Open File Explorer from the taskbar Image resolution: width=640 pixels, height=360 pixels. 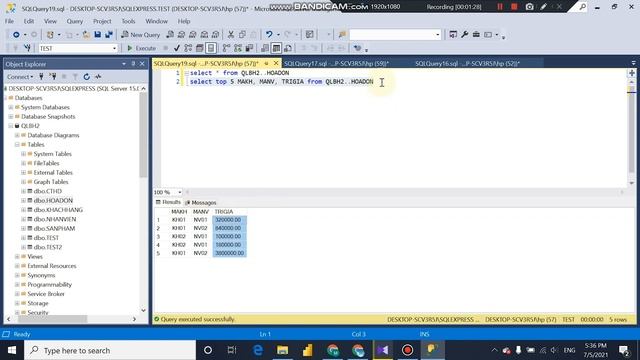(282, 350)
